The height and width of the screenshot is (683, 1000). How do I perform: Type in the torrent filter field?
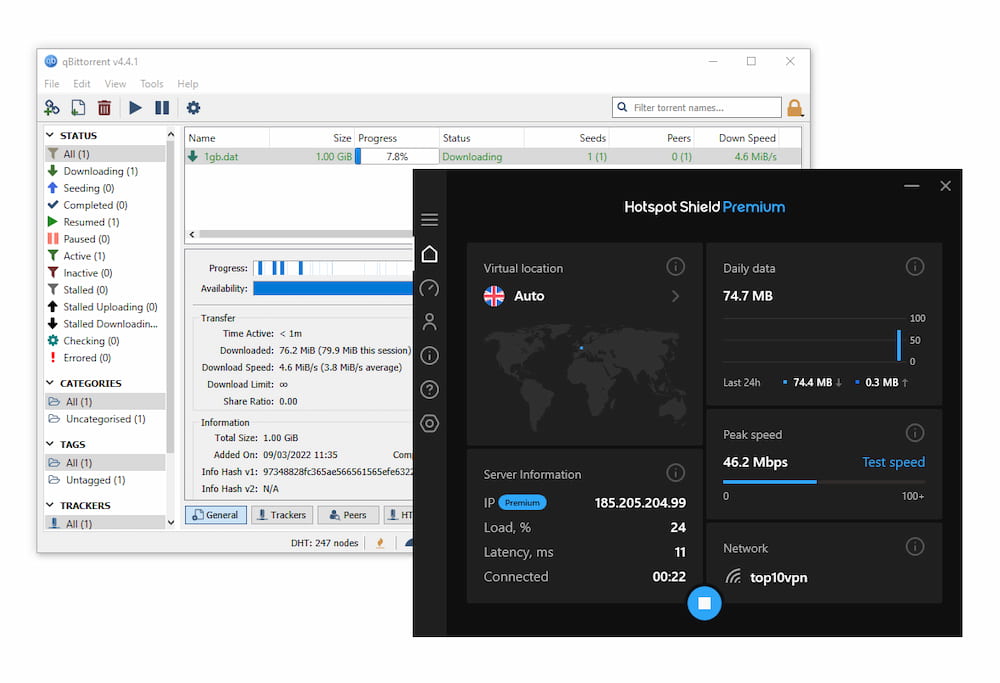tap(697, 107)
